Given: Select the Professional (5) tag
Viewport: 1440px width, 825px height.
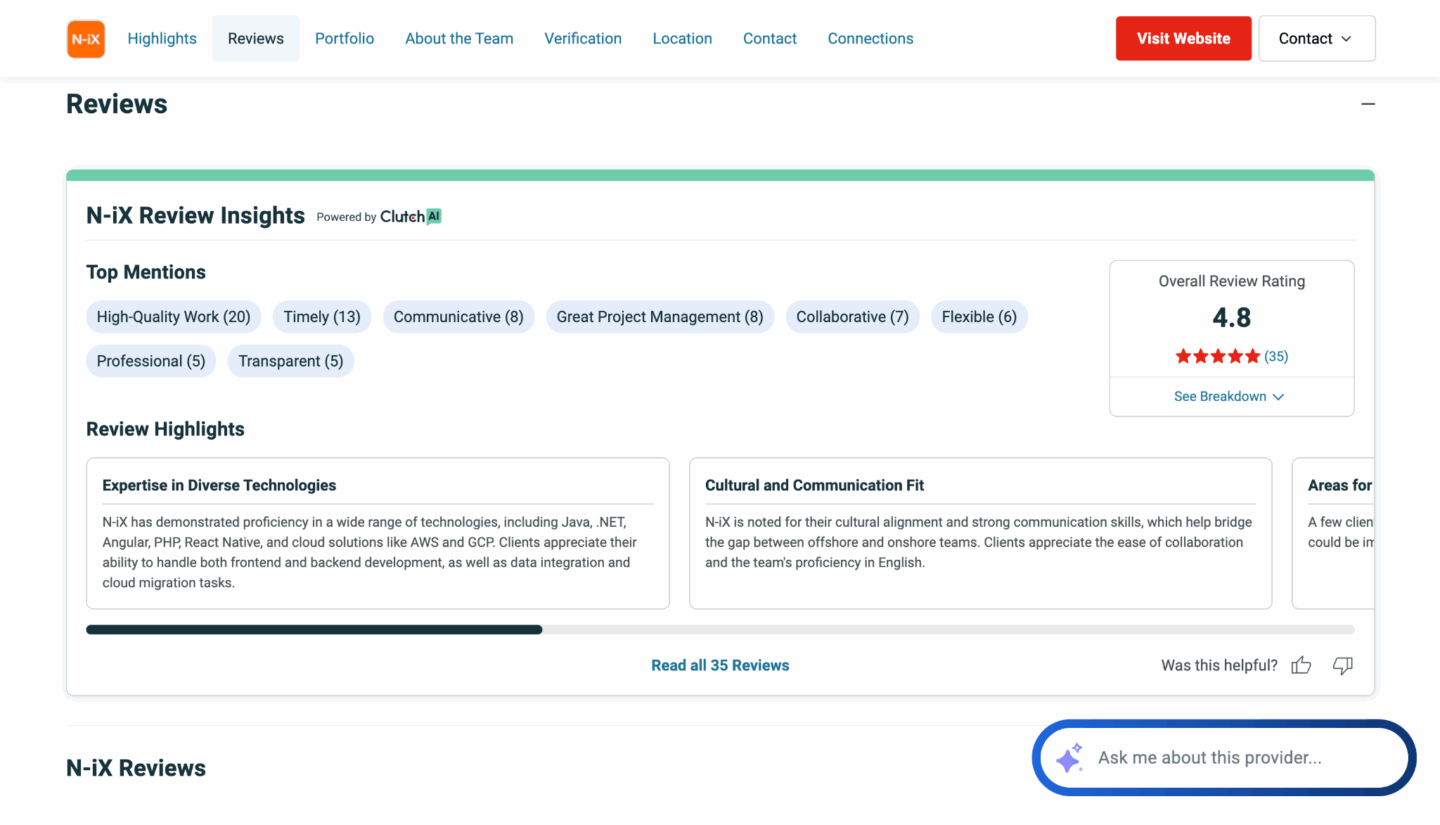Looking at the screenshot, I should coord(151,361).
